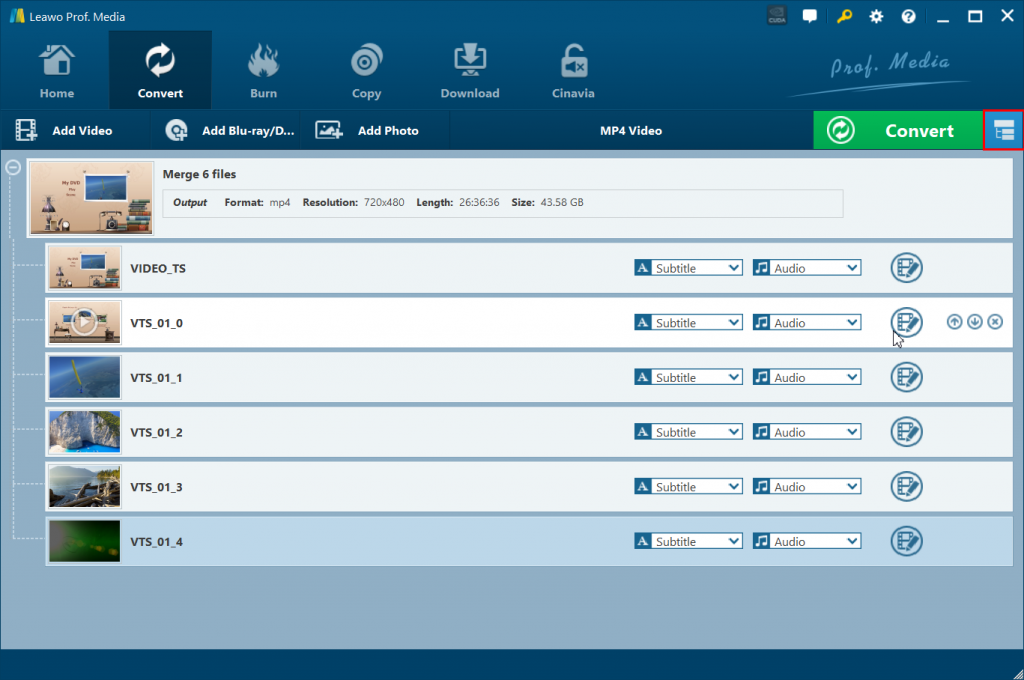Edit the VTS_01_1 video
Screen dimensions: 1024x680
[x=906, y=377]
